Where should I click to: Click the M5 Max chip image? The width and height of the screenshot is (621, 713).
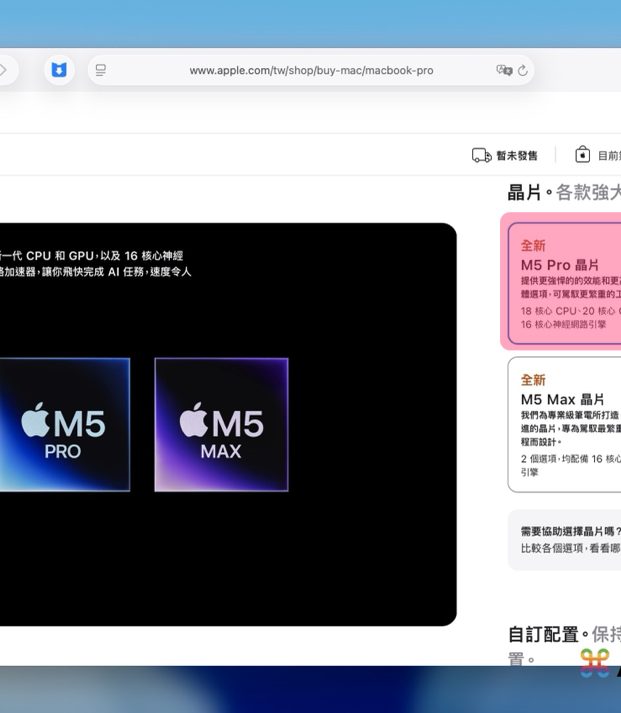pyautogui.click(x=221, y=424)
